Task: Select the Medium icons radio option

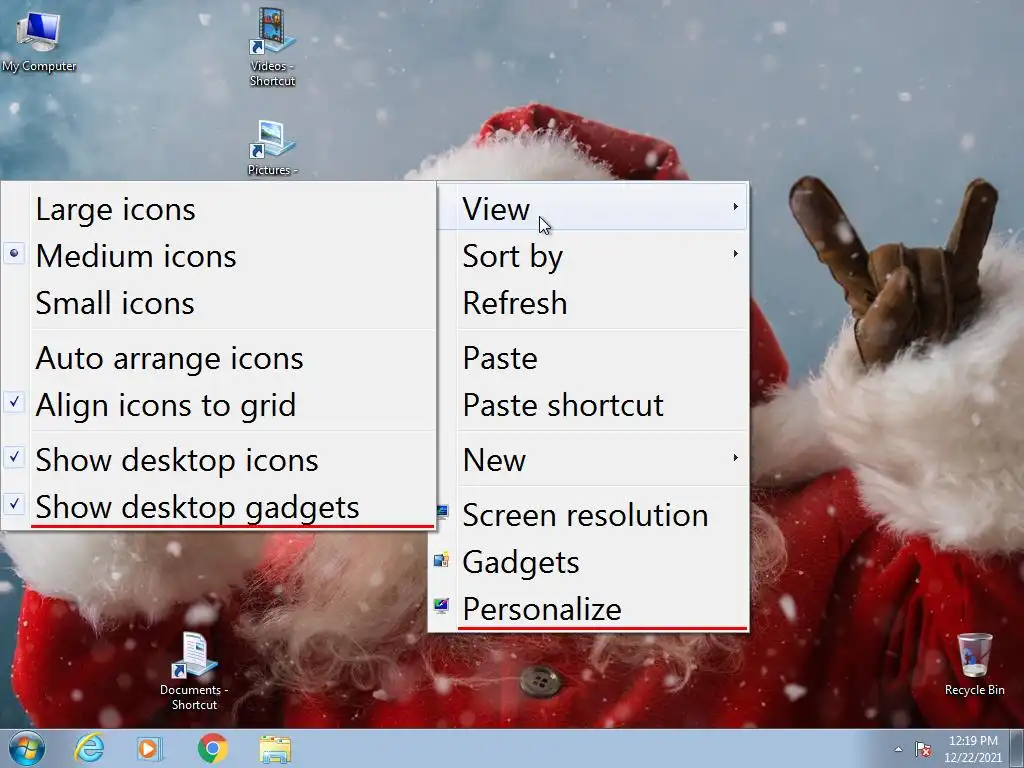Action: tap(219, 256)
